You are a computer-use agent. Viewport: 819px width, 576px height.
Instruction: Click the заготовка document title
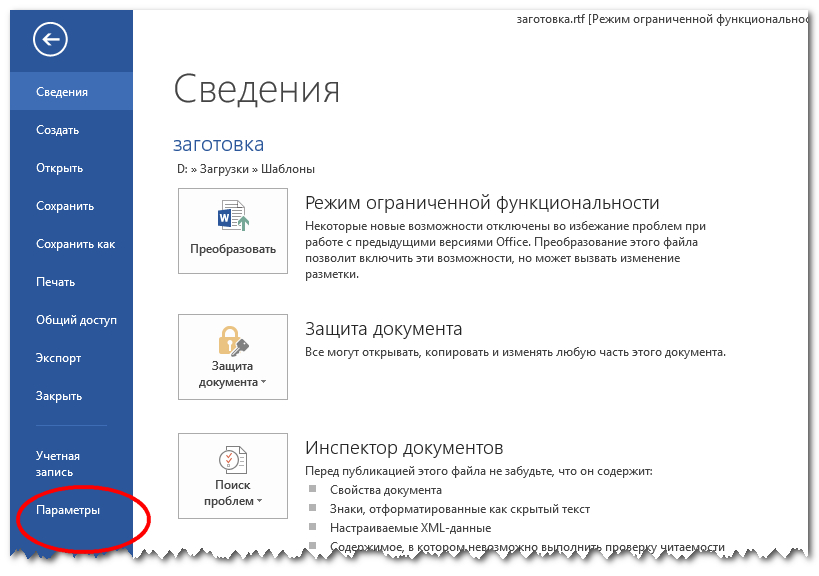point(218,145)
